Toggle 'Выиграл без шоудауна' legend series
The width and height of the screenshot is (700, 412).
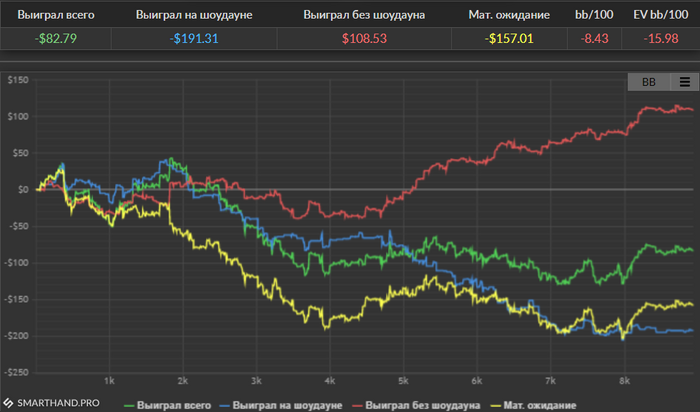416,405
